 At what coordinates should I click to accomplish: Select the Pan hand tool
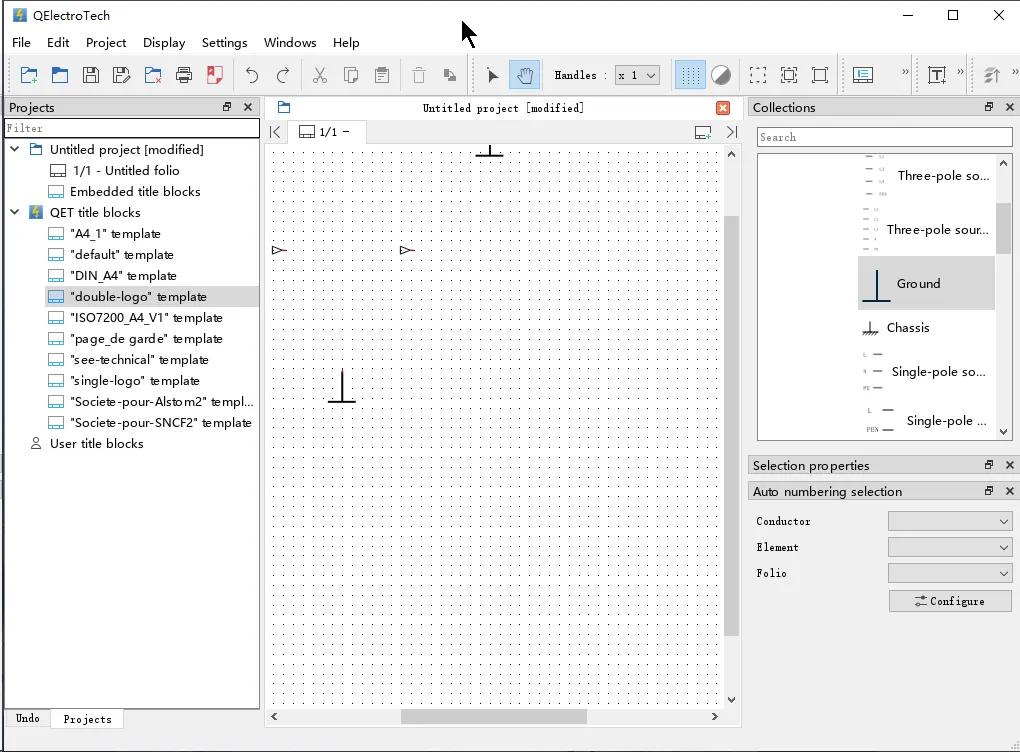click(524, 74)
